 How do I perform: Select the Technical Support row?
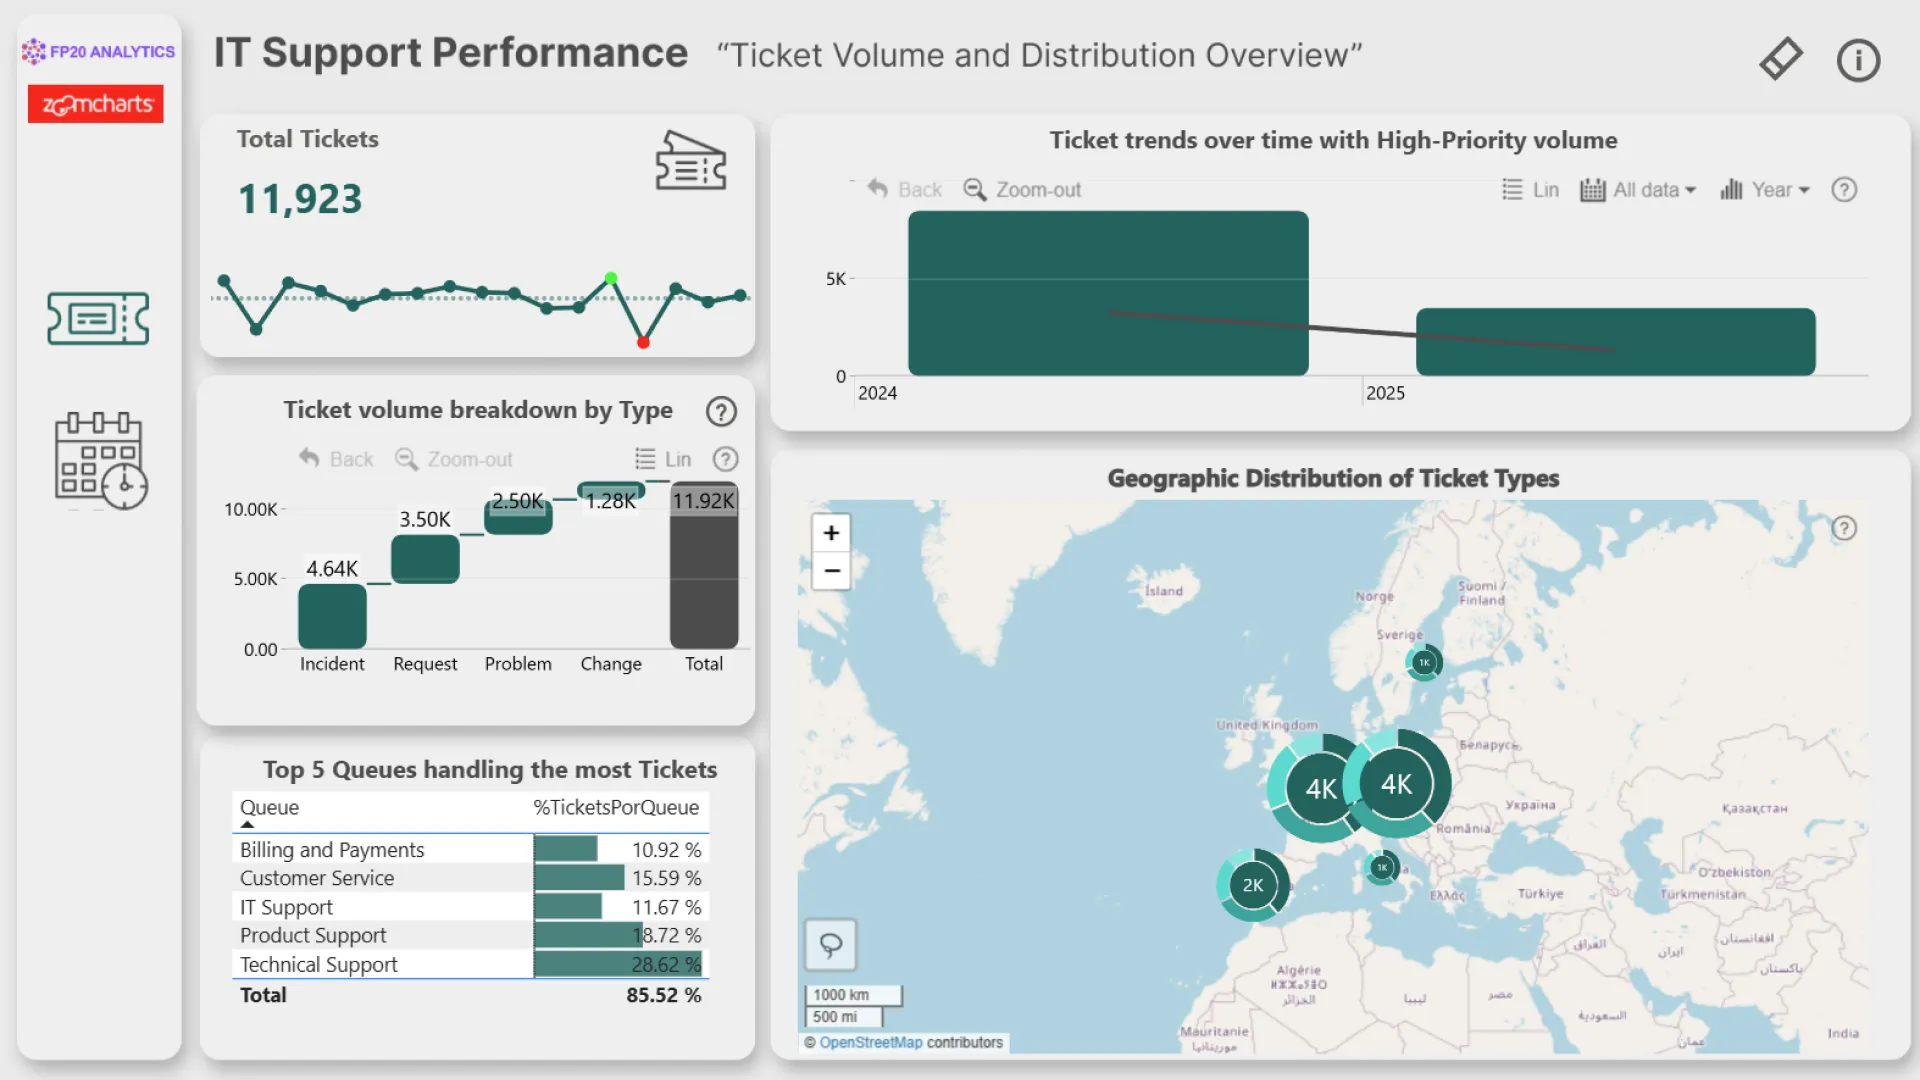coord(470,964)
